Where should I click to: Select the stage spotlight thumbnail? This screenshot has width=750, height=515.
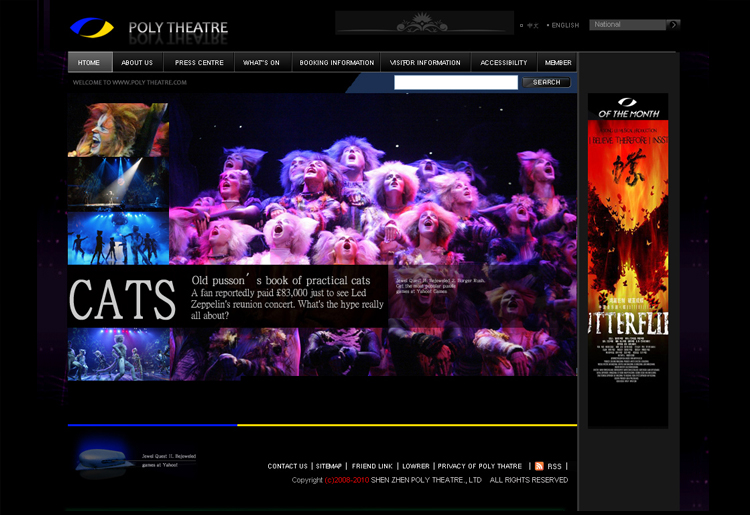[118, 184]
